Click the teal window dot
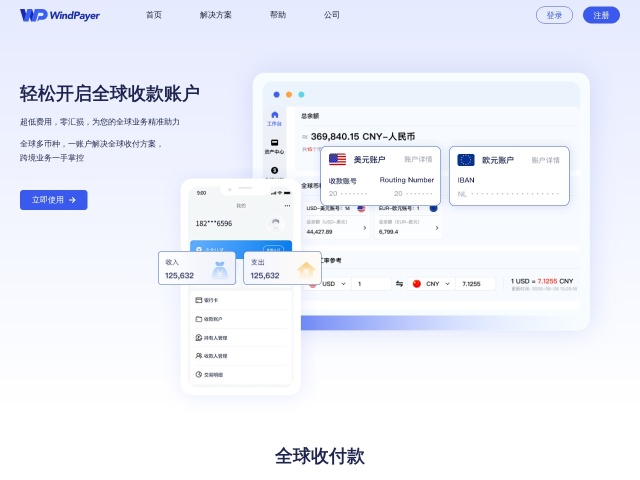 click(x=301, y=95)
